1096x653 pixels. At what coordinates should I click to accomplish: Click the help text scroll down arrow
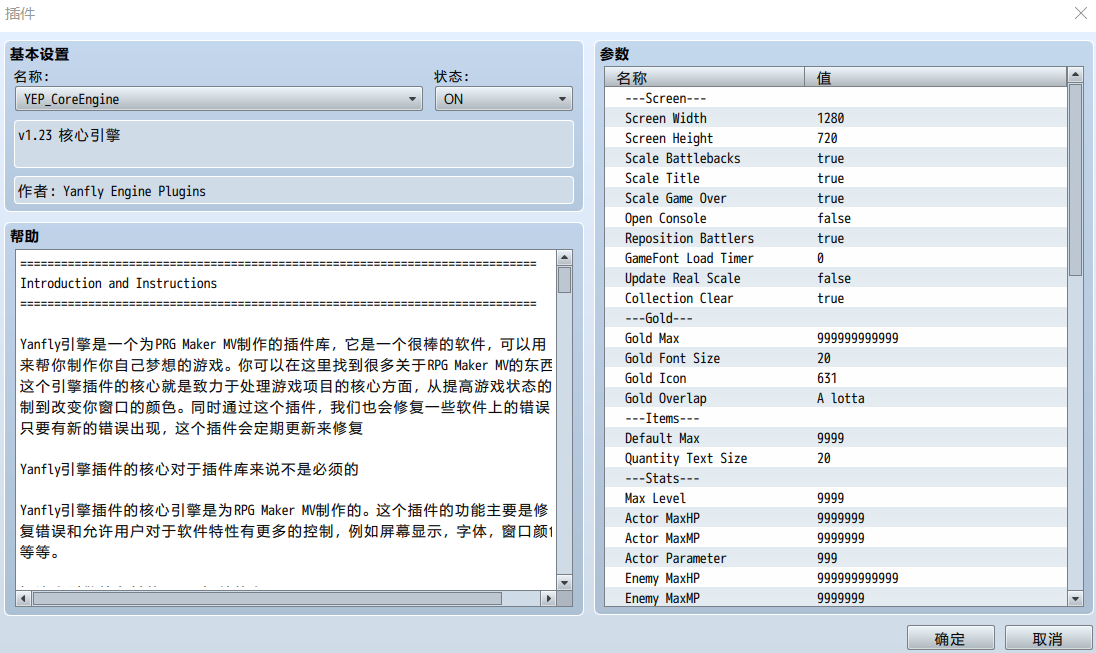565,582
